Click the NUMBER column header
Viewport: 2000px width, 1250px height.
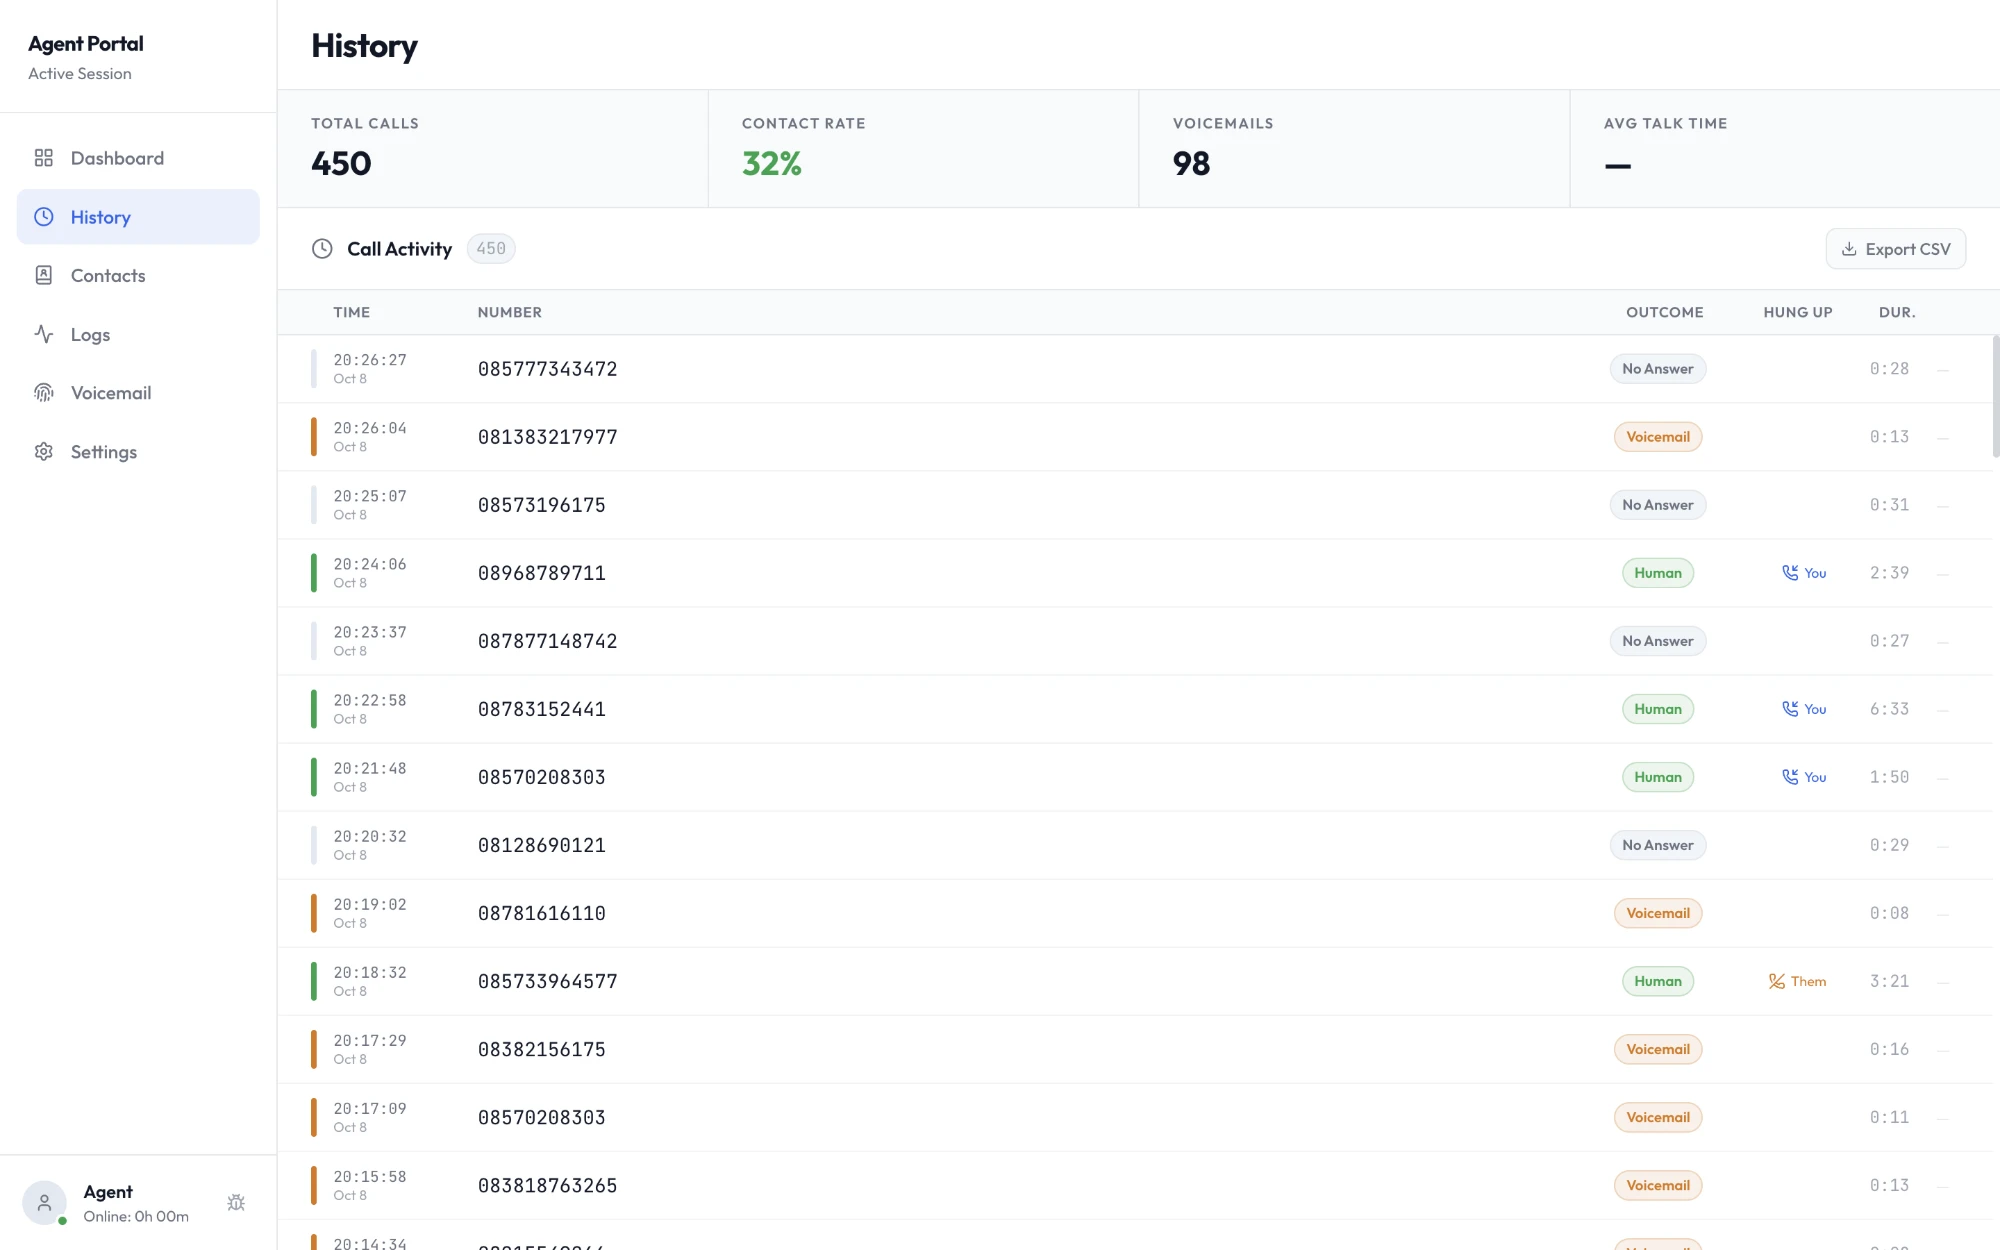[510, 312]
